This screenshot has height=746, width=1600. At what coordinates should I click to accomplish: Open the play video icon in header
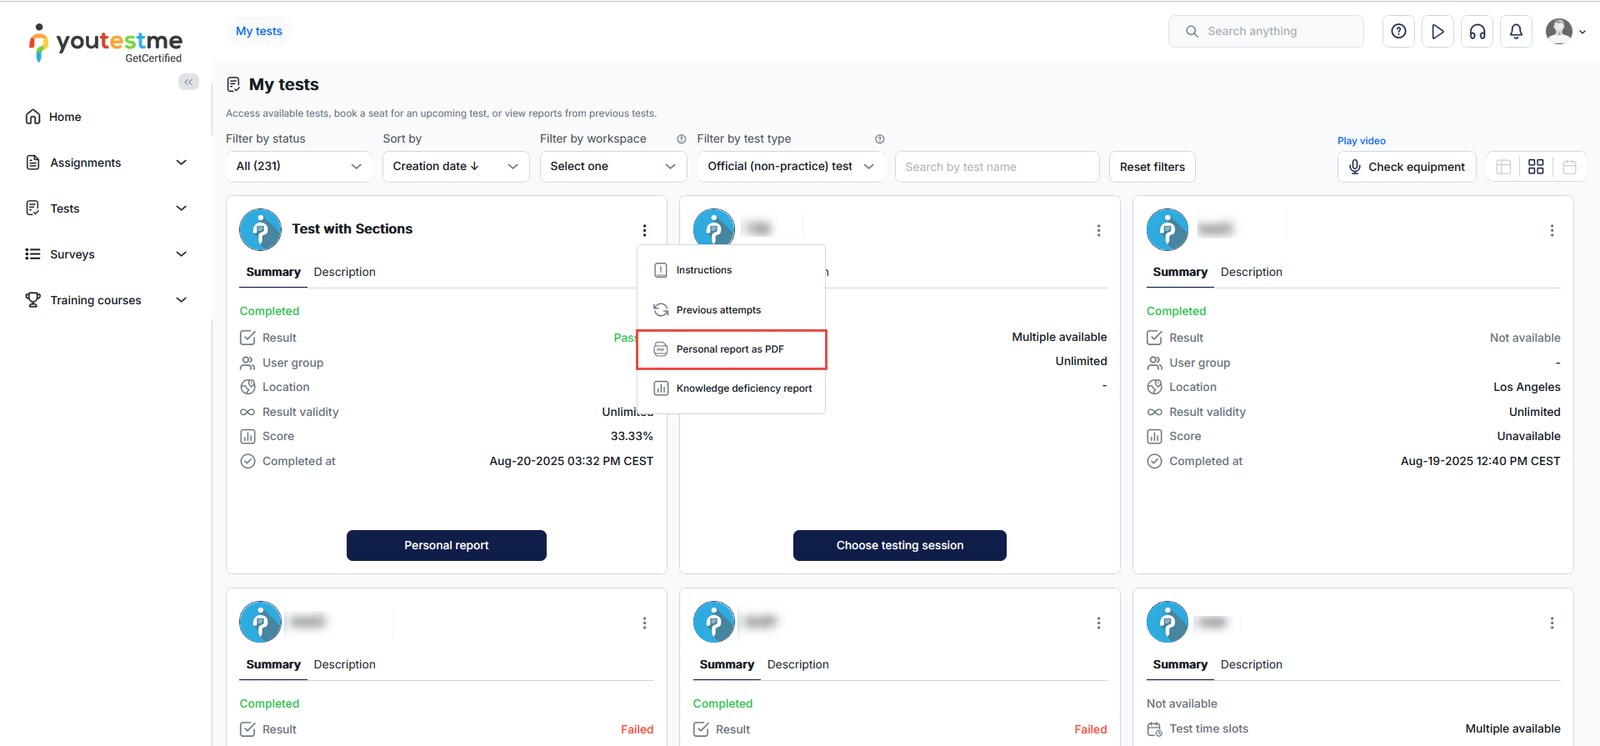[x=1437, y=31]
